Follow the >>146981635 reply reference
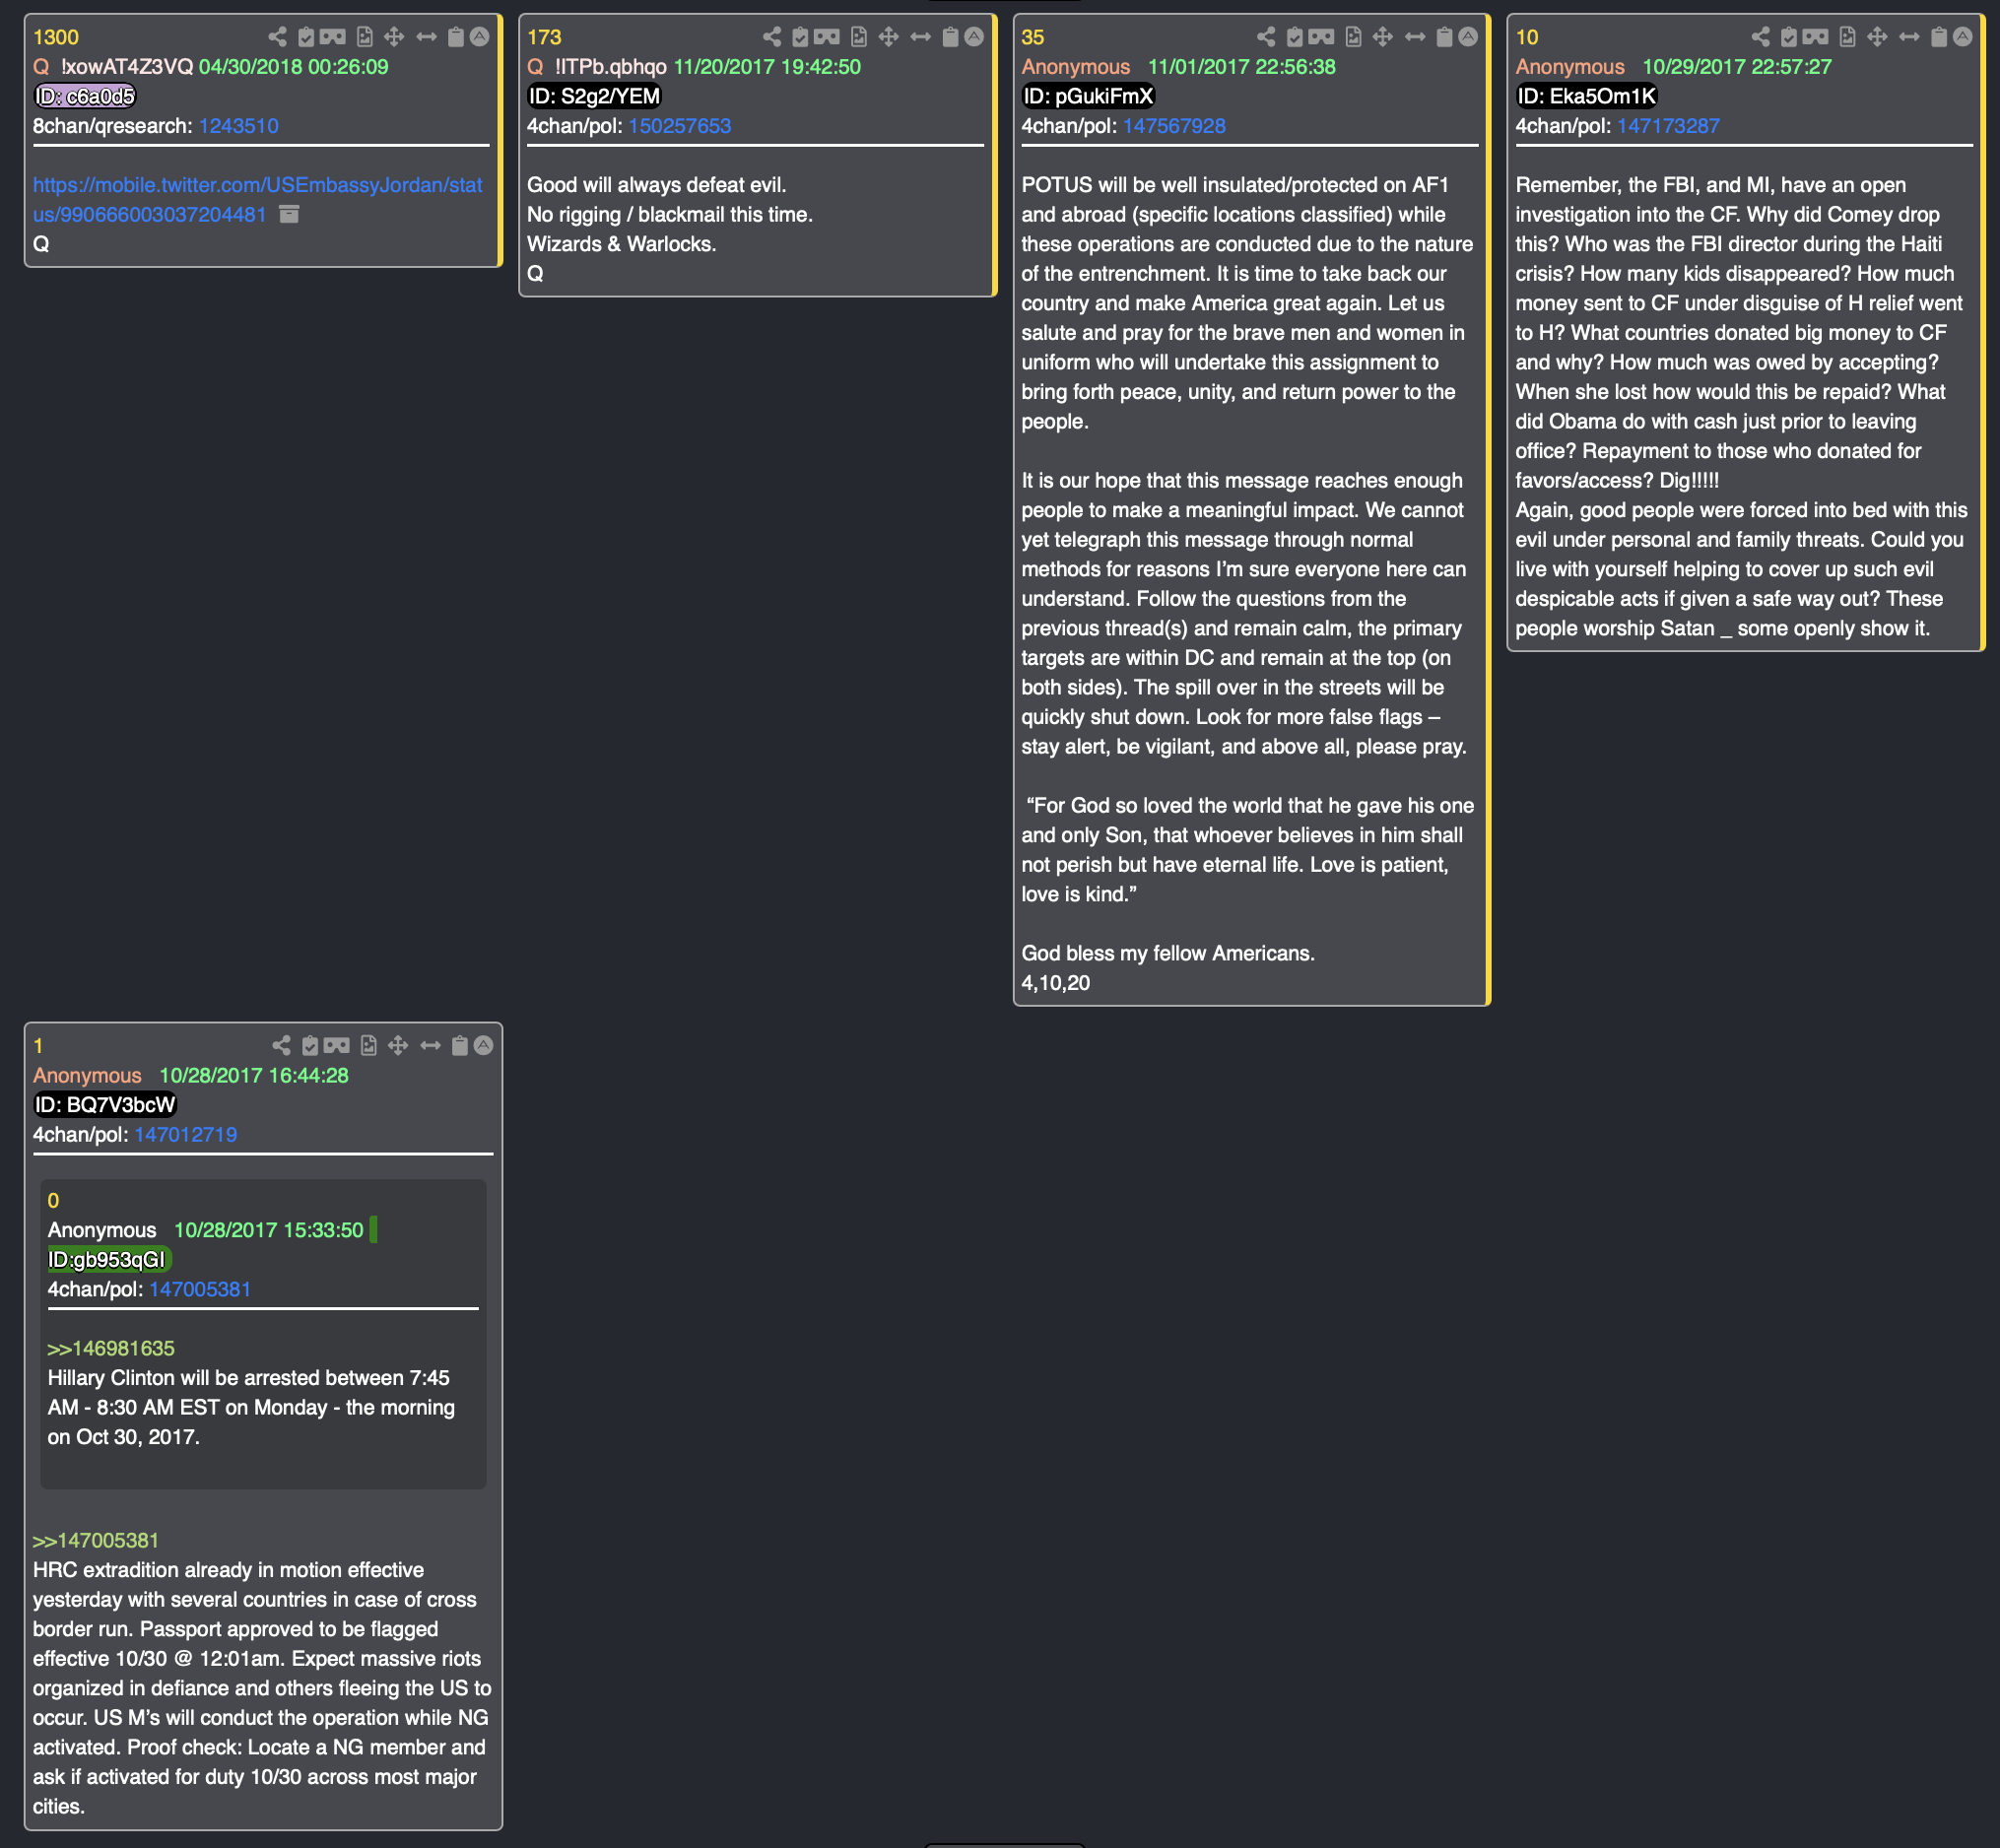 pos(111,1348)
